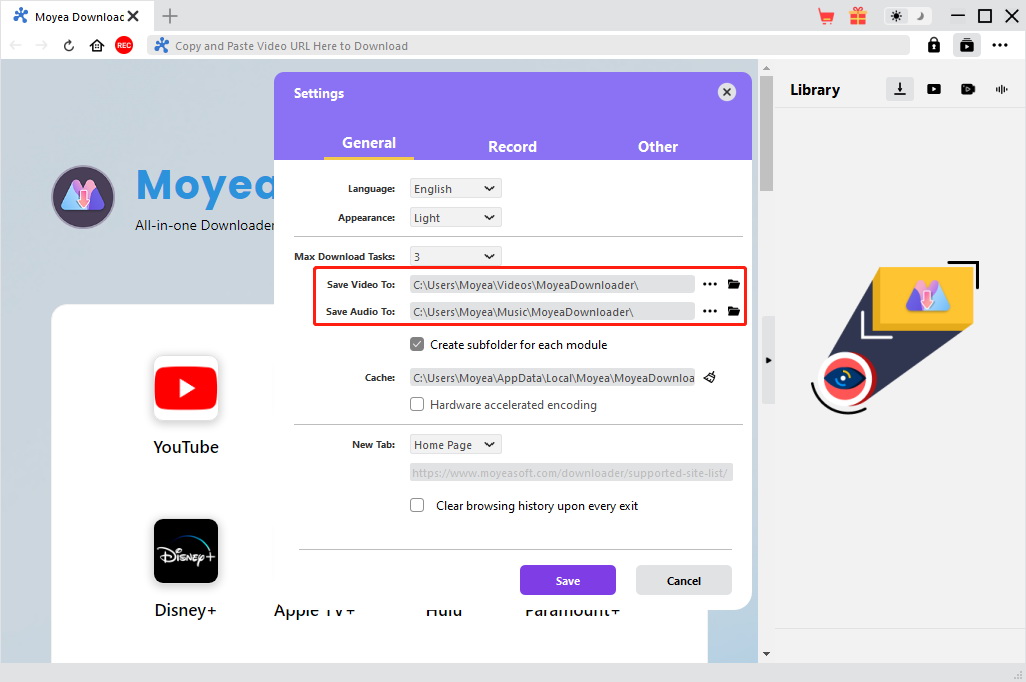Show downloads in the Library panel
The width and height of the screenshot is (1026, 682).
tap(900, 89)
